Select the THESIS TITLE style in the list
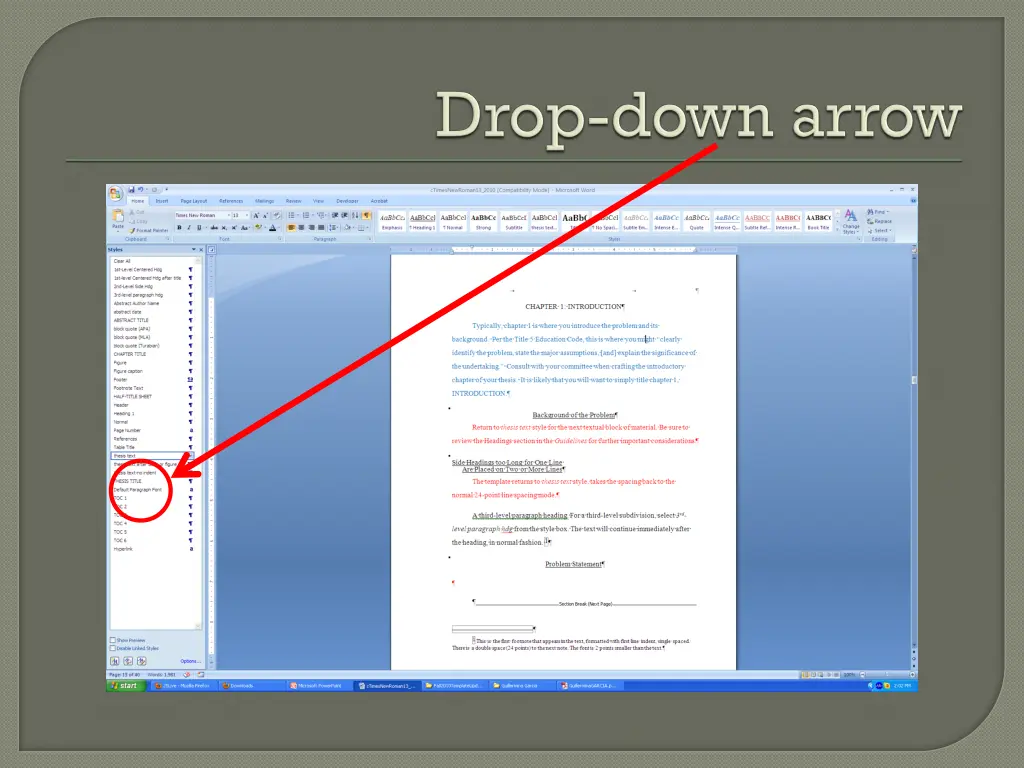This screenshot has width=1024, height=768. point(128,481)
